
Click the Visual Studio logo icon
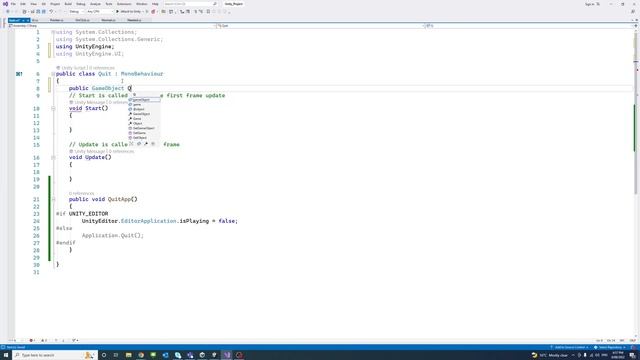(x=5, y=4)
